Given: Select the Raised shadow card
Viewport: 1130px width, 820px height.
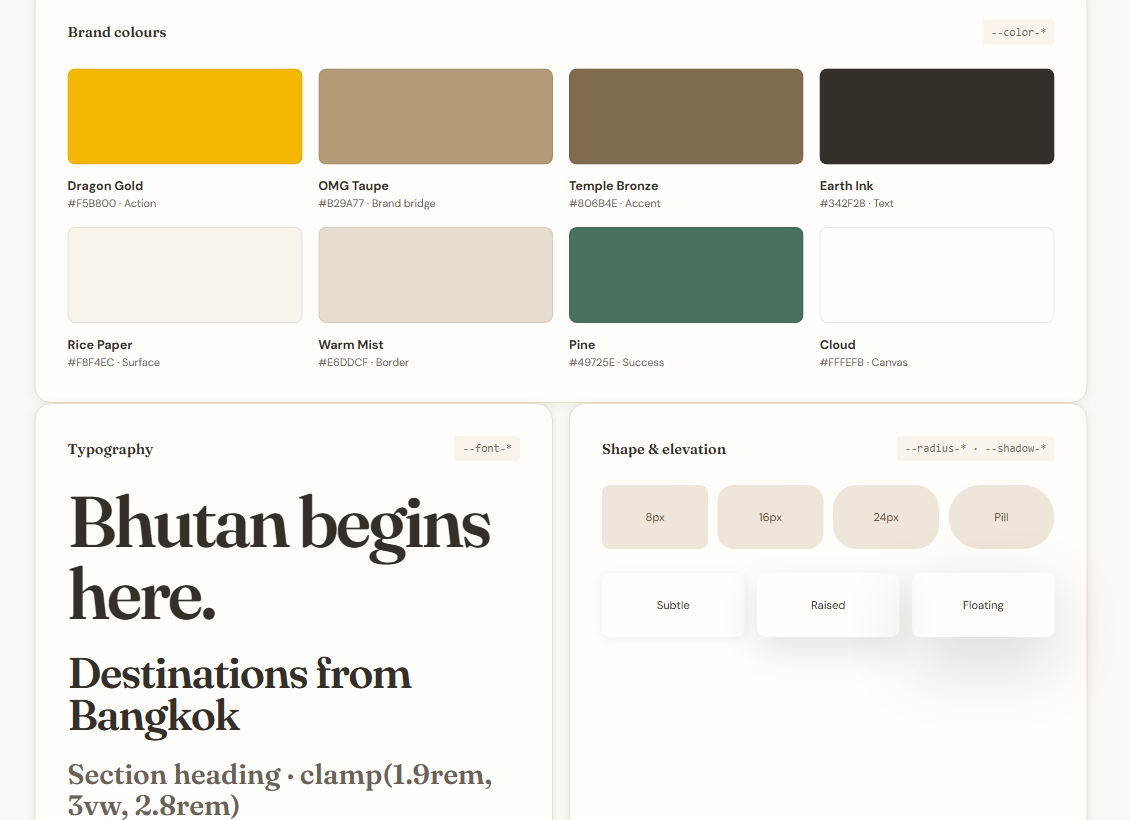Looking at the screenshot, I should point(828,605).
